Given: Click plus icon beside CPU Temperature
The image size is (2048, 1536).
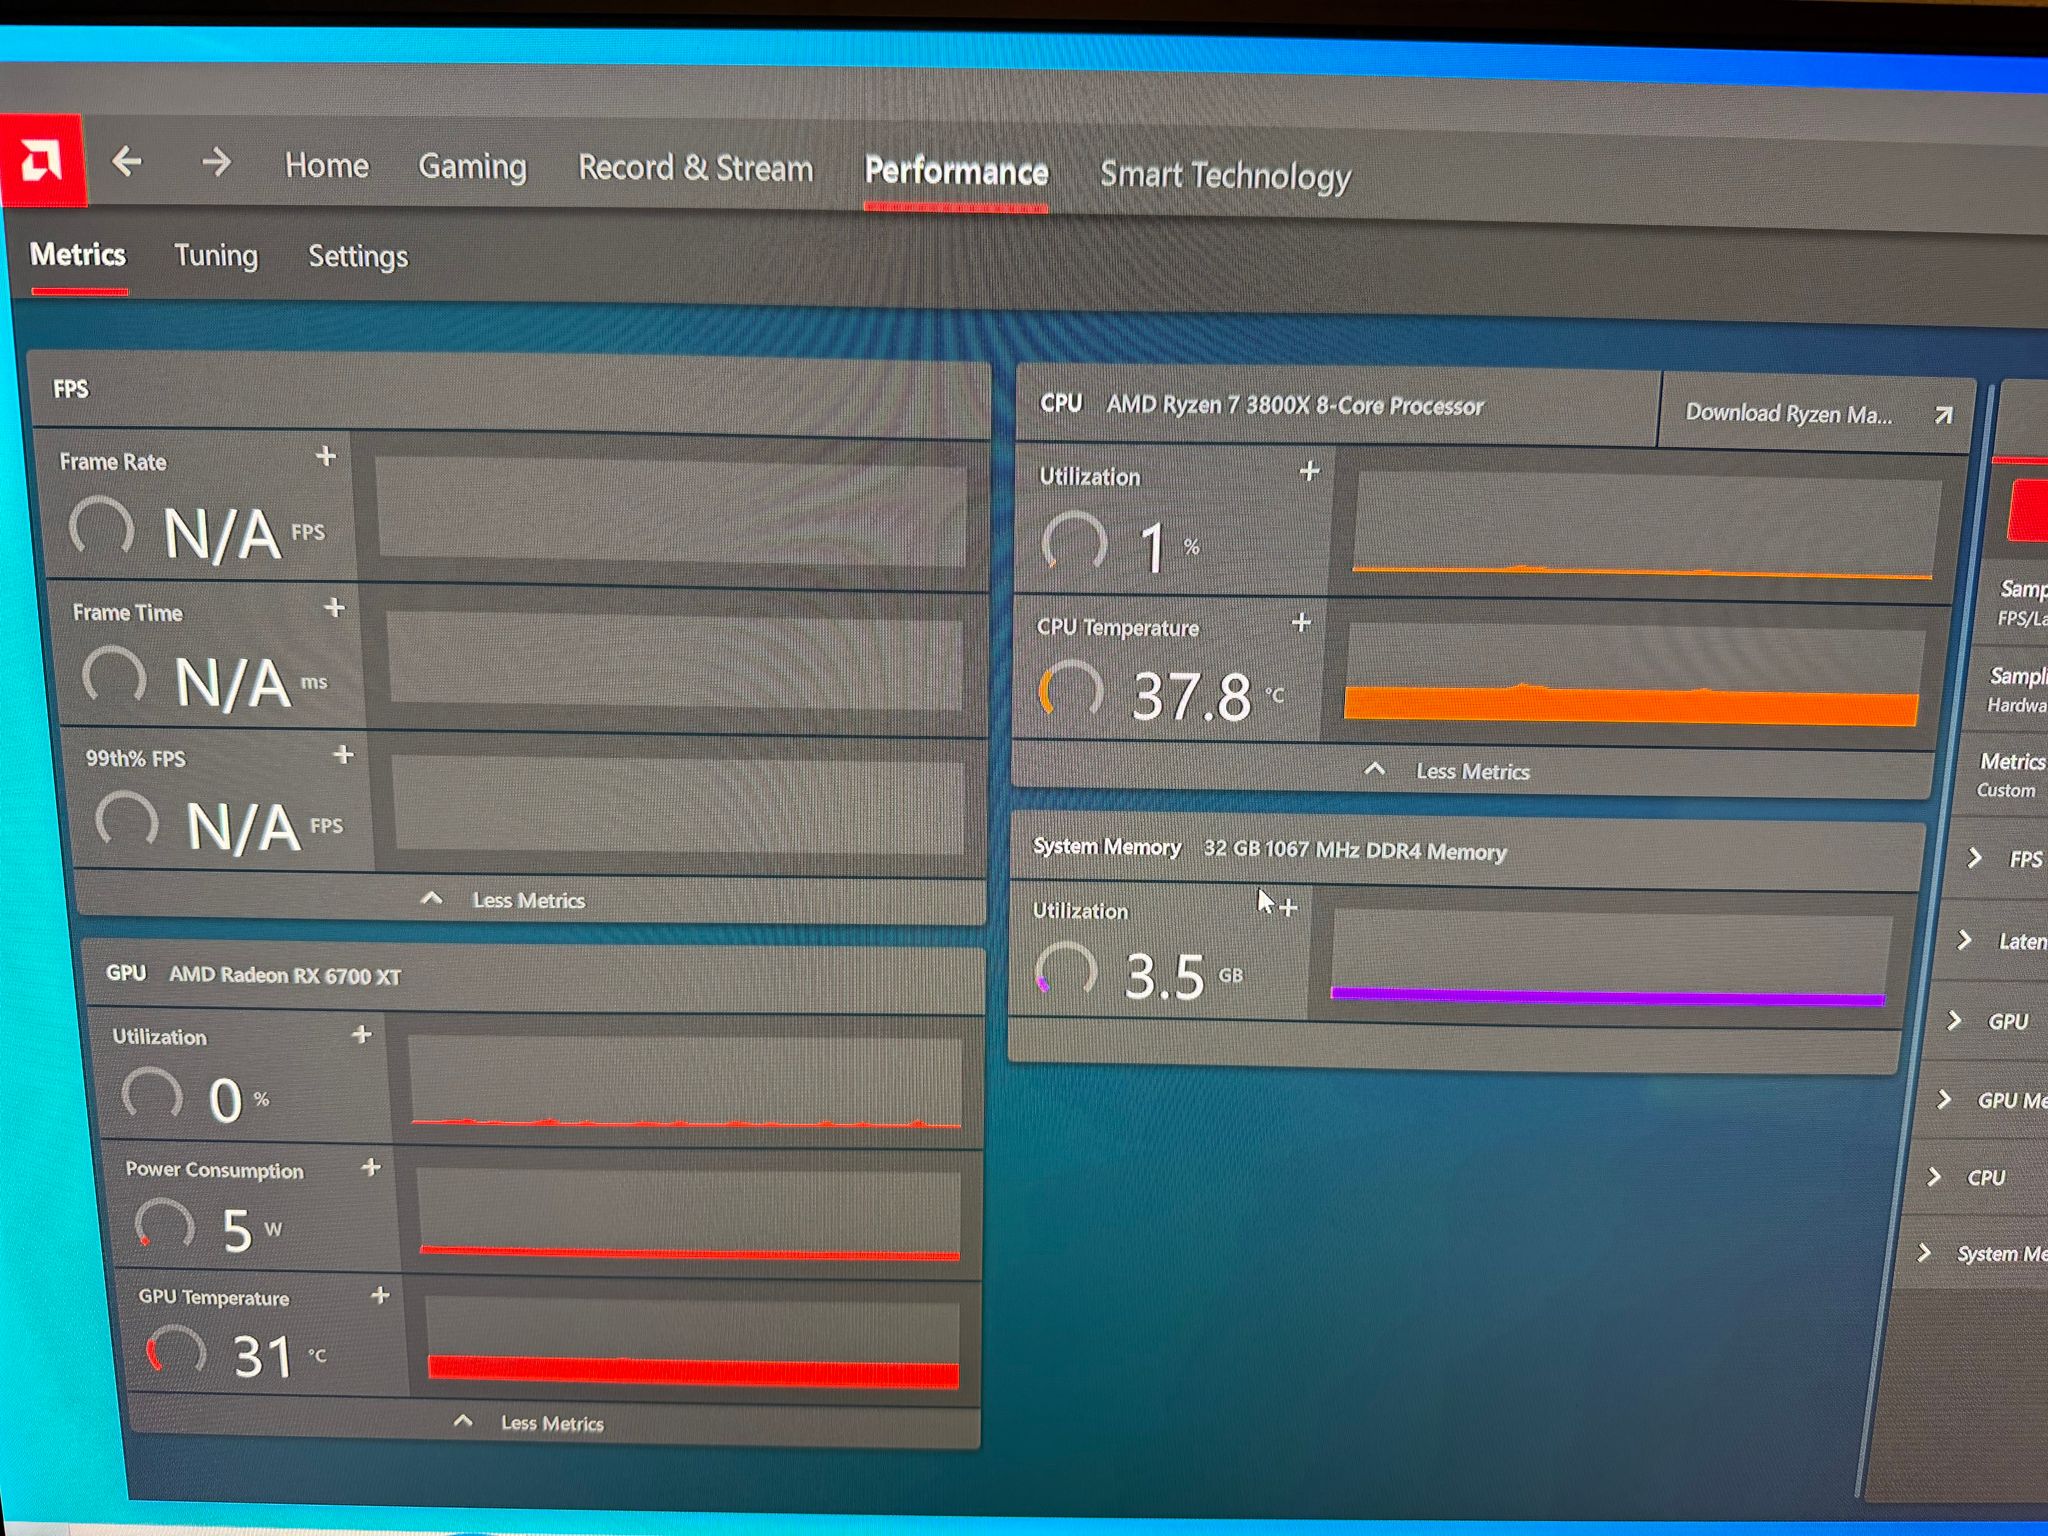Looking at the screenshot, I should pyautogui.click(x=1301, y=623).
